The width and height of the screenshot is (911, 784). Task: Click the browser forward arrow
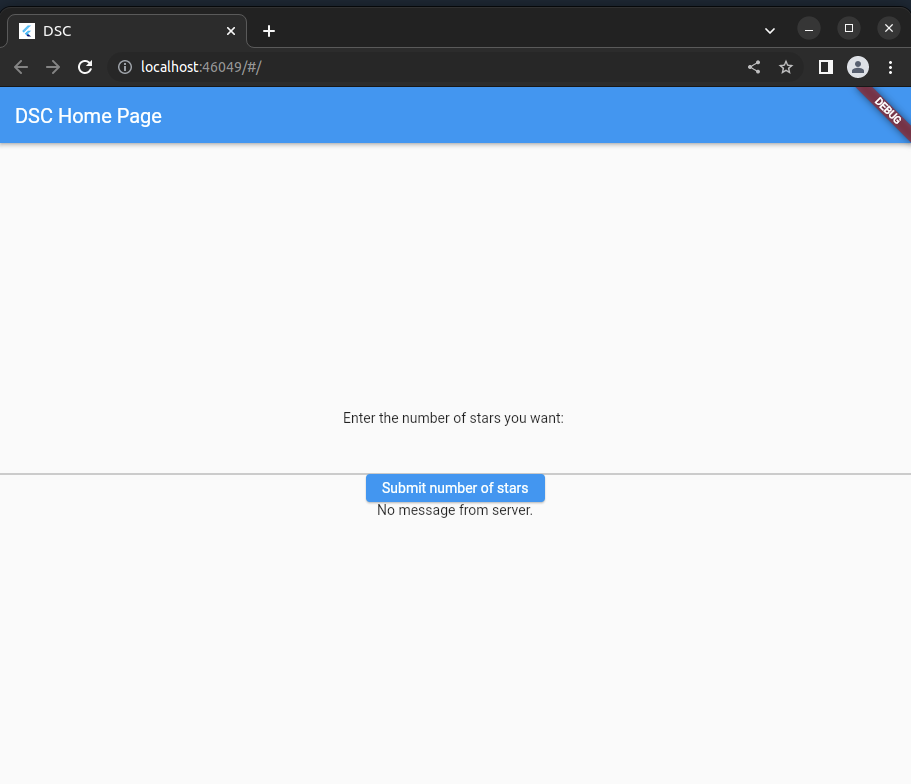53,67
